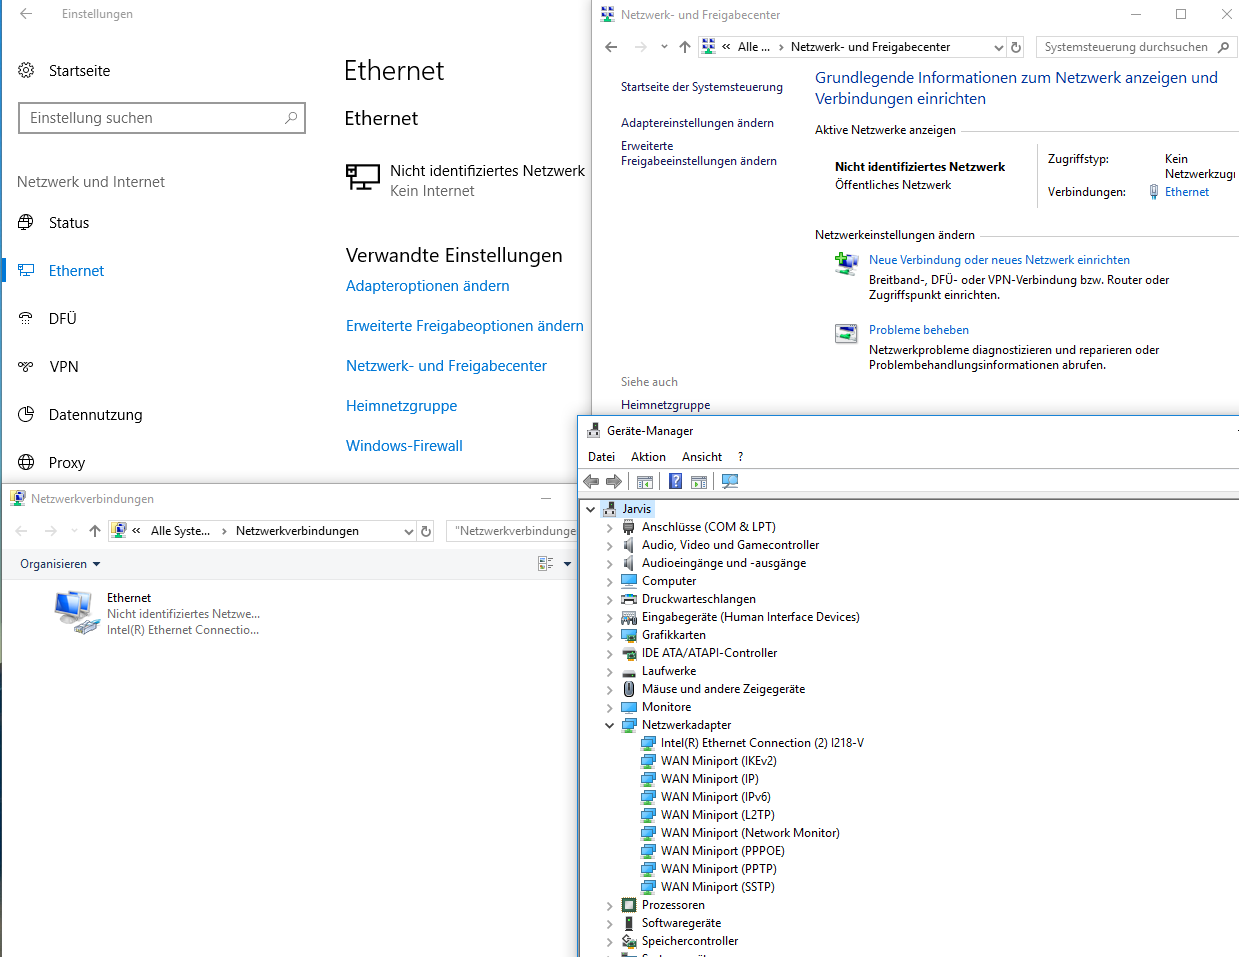The image size is (1239, 957).
Task: Click up-arrow in Netzwerk- und Freigabecenter address bar
Action: click(x=685, y=47)
